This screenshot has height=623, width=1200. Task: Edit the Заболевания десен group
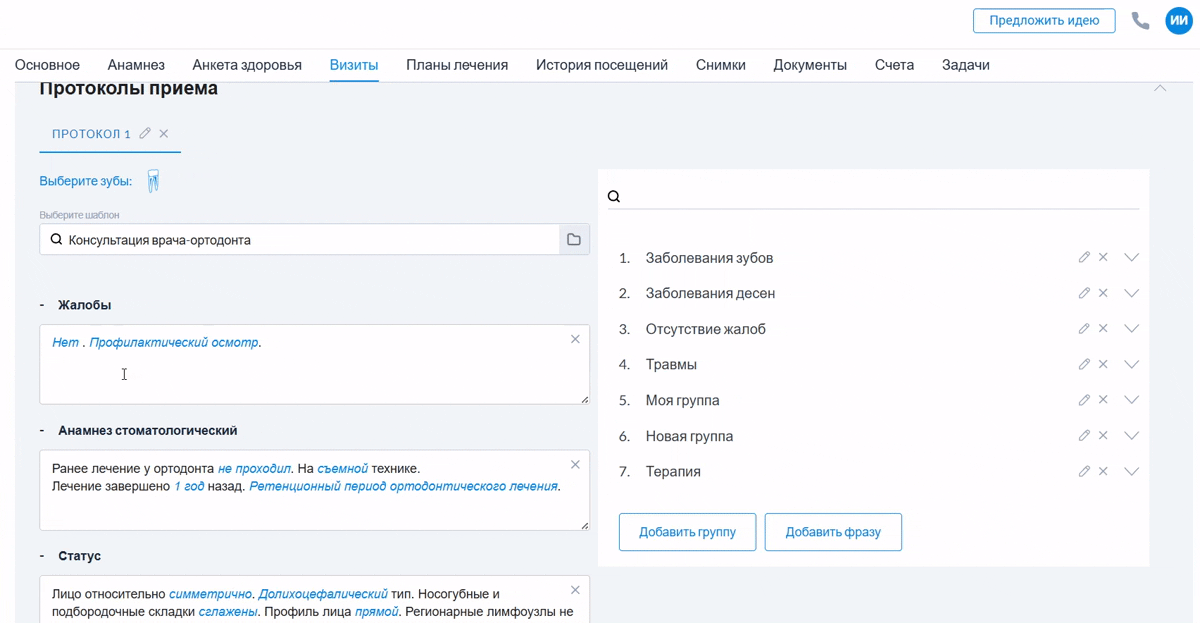click(x=1084, y=293)
